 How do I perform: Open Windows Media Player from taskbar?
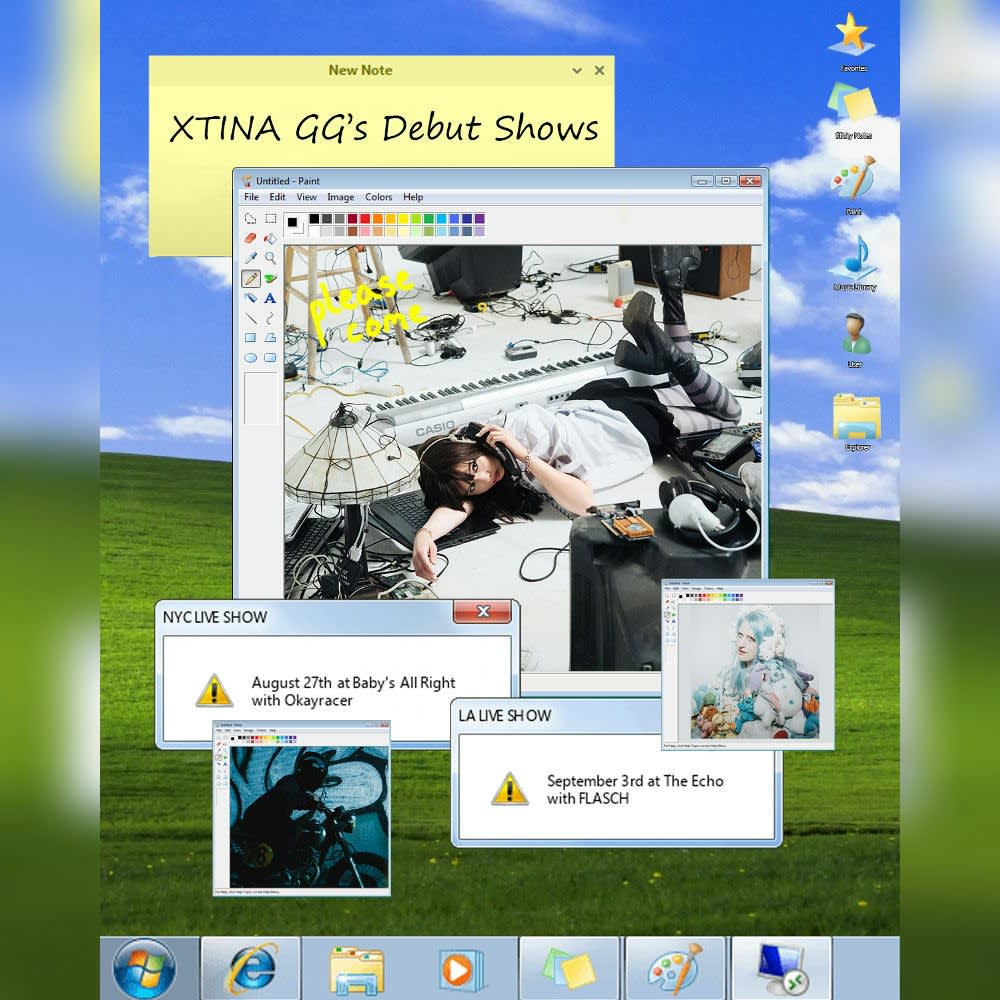coord(460,969)
